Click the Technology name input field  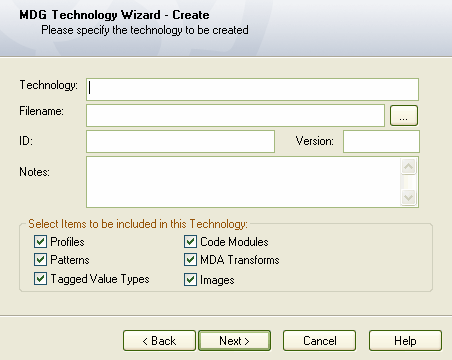click(x=252, y=89)
